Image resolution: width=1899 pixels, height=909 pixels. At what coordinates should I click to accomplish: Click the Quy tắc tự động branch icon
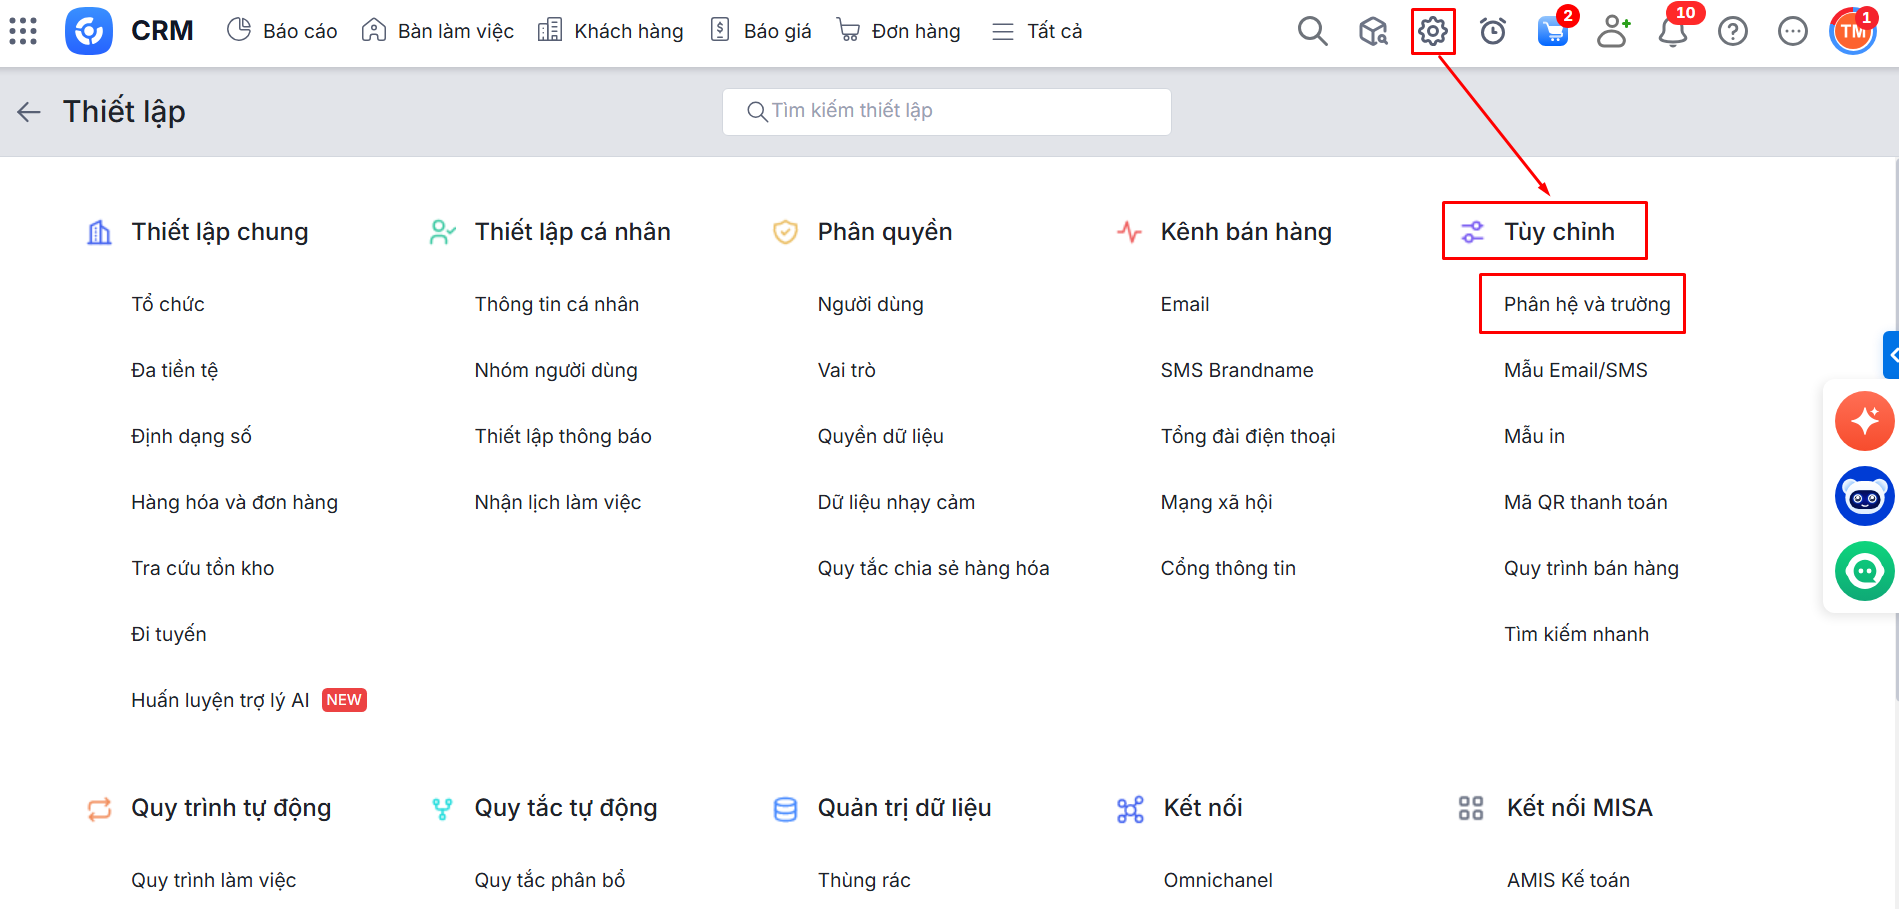tap(442, 809)
